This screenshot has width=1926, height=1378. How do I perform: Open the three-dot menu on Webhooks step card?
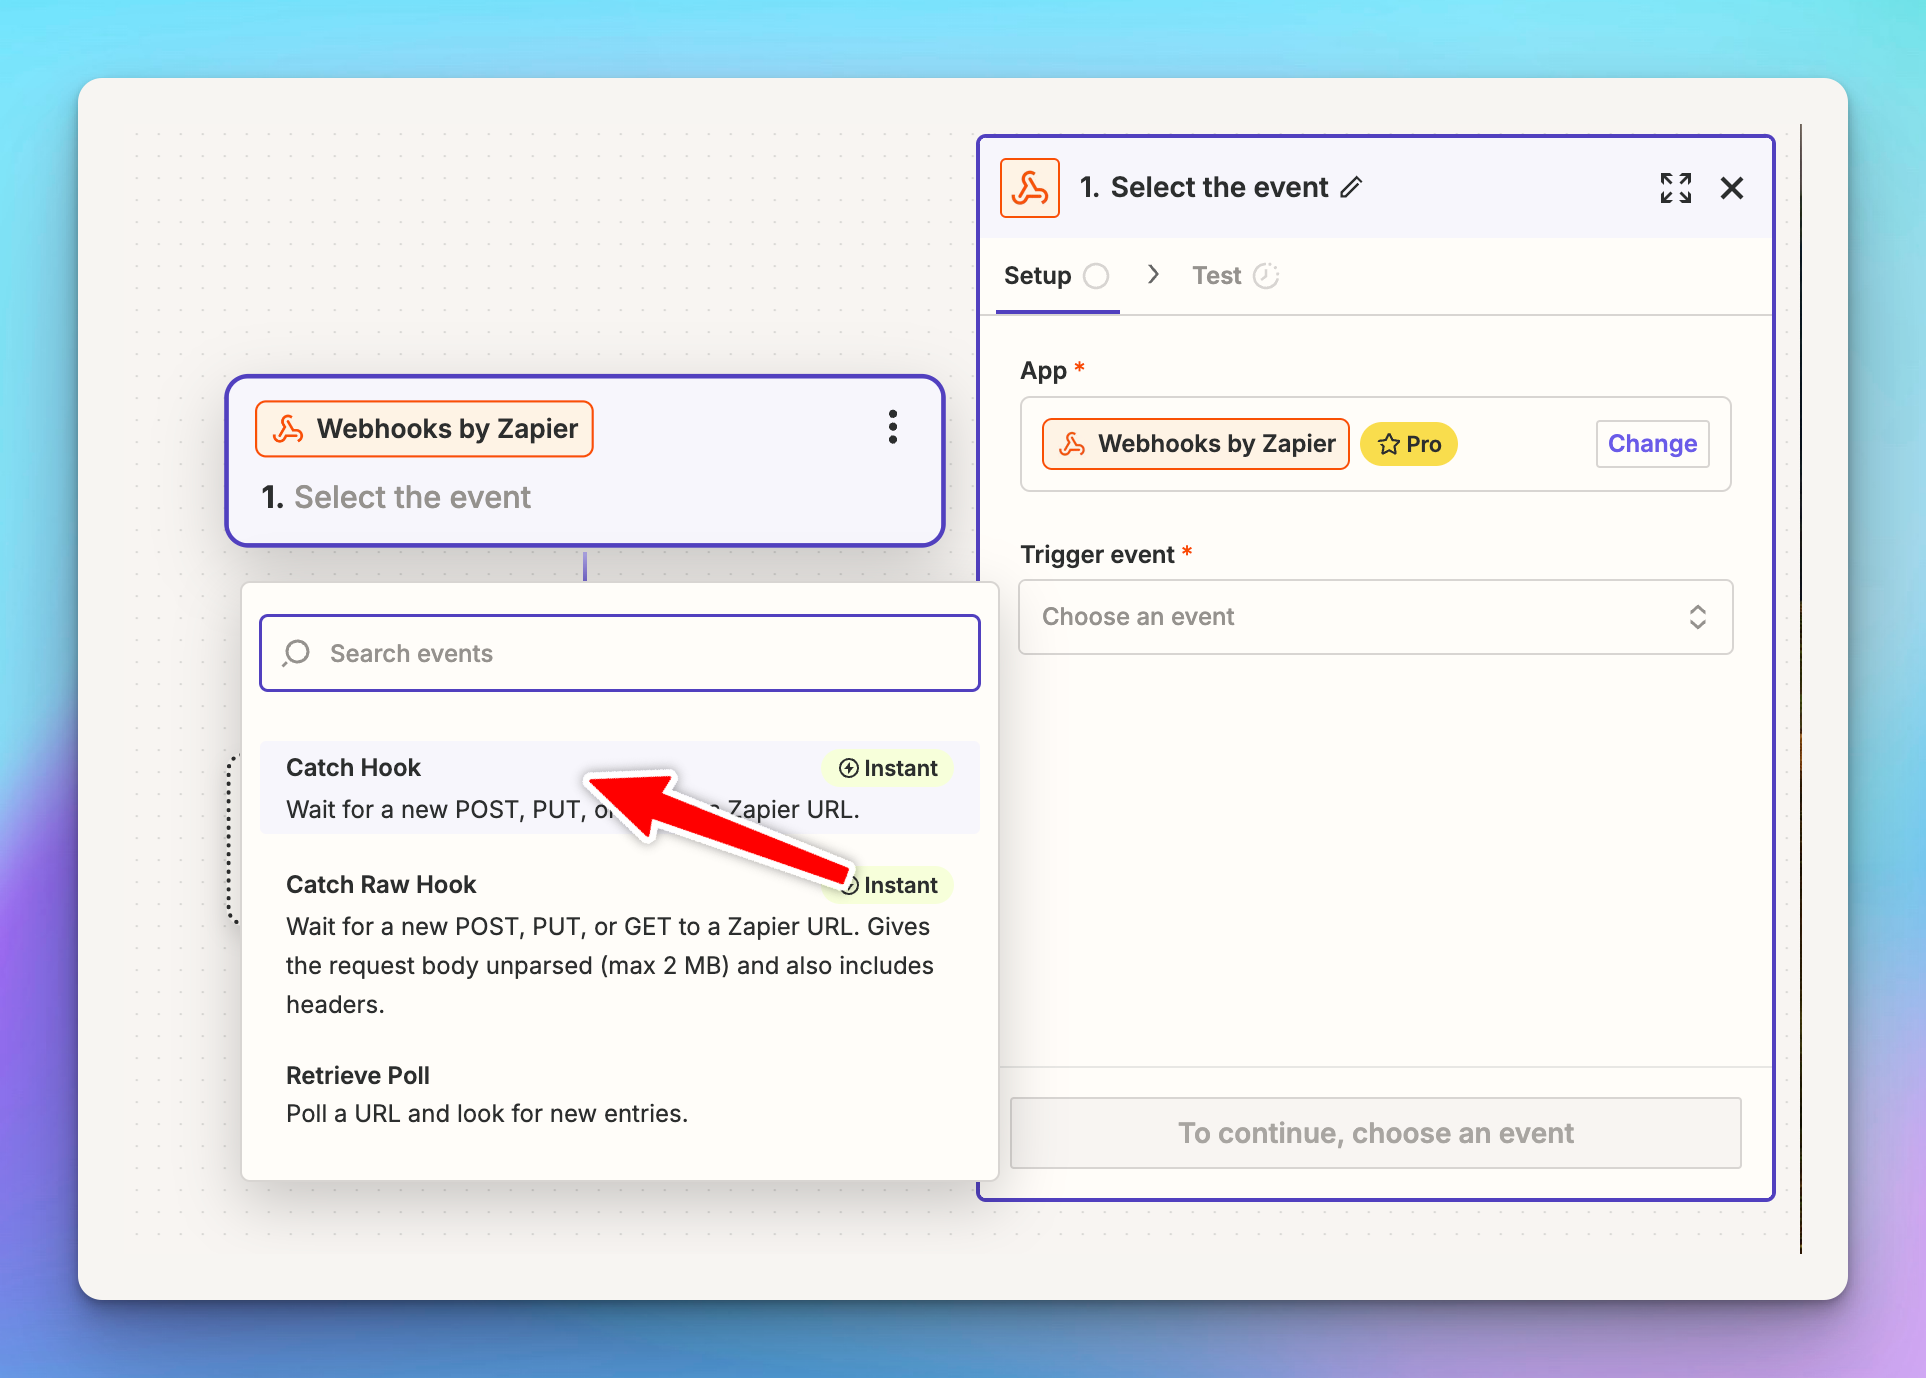tap(893, 427)
